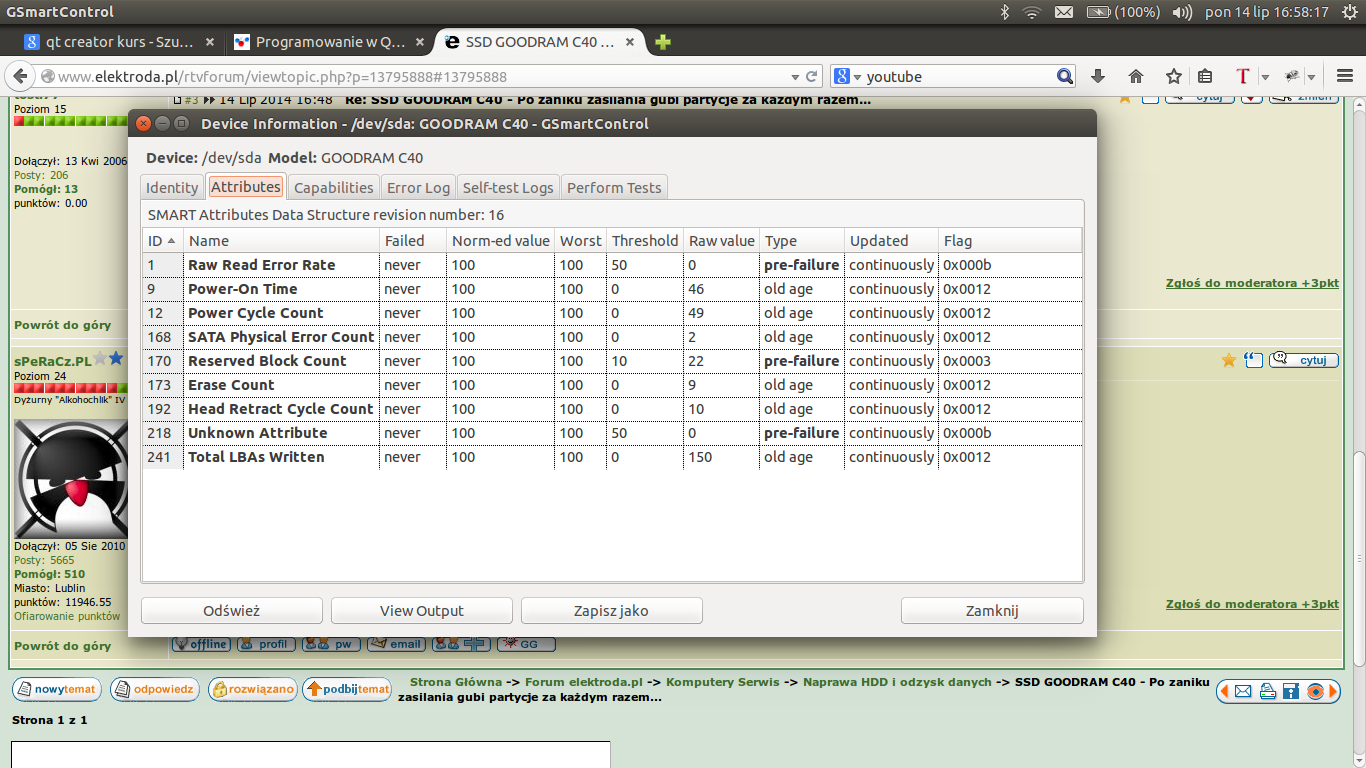Open the battery status indicator
Screen dimensions: 1366x768
tap(1123, 12)
